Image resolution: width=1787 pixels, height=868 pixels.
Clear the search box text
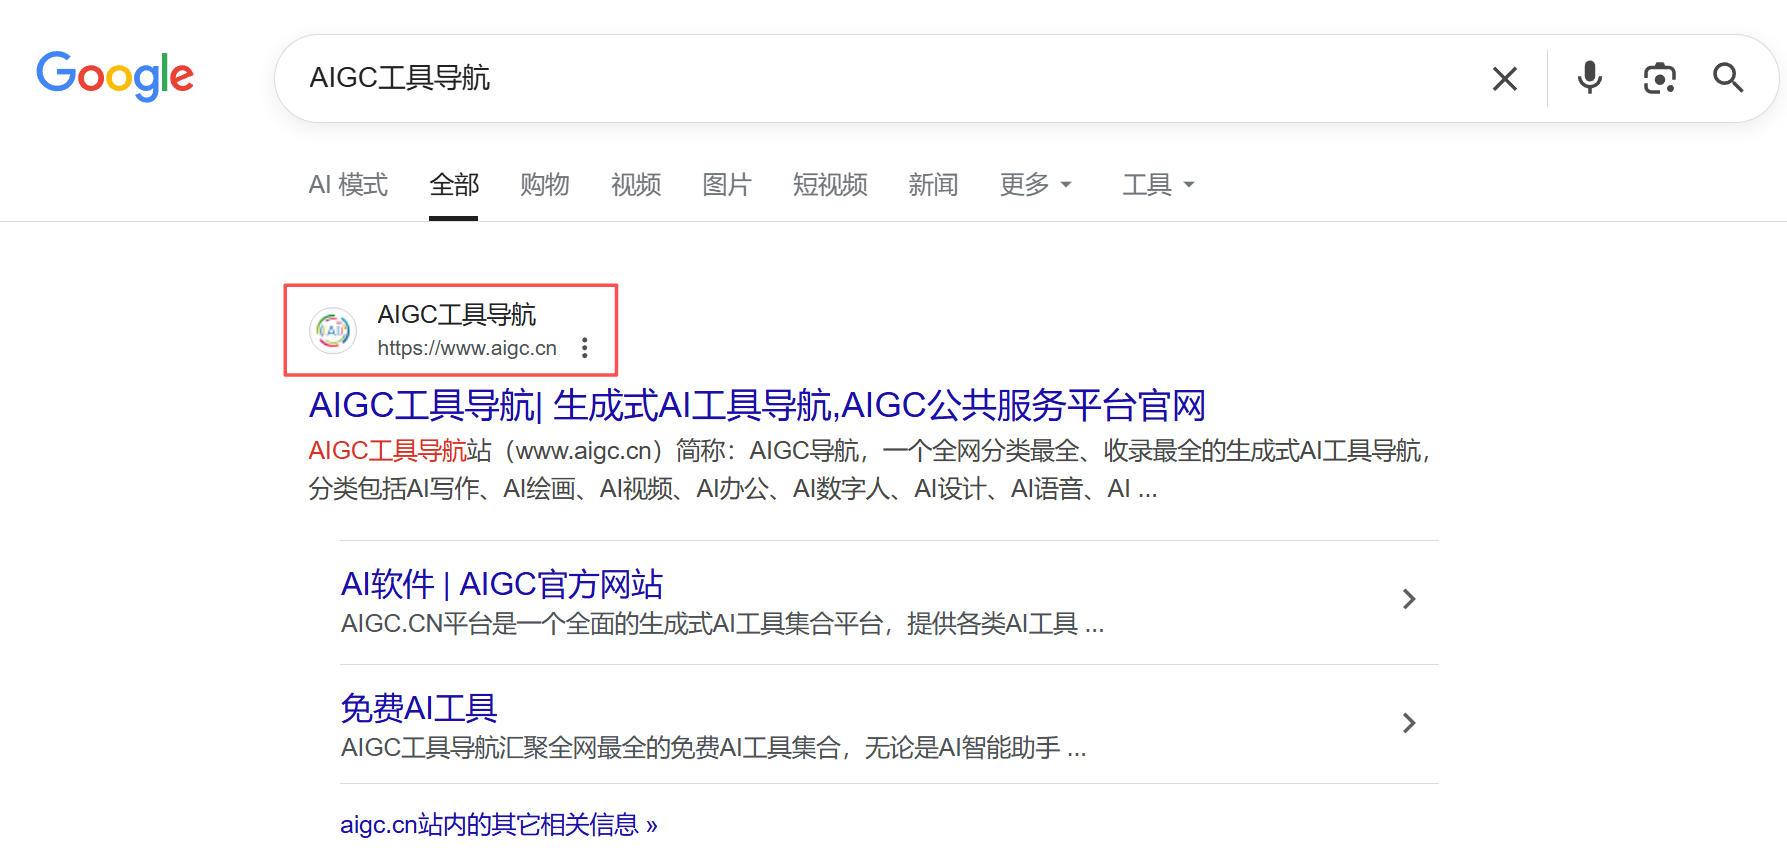pyautogui.click(x=1504, y=79)
